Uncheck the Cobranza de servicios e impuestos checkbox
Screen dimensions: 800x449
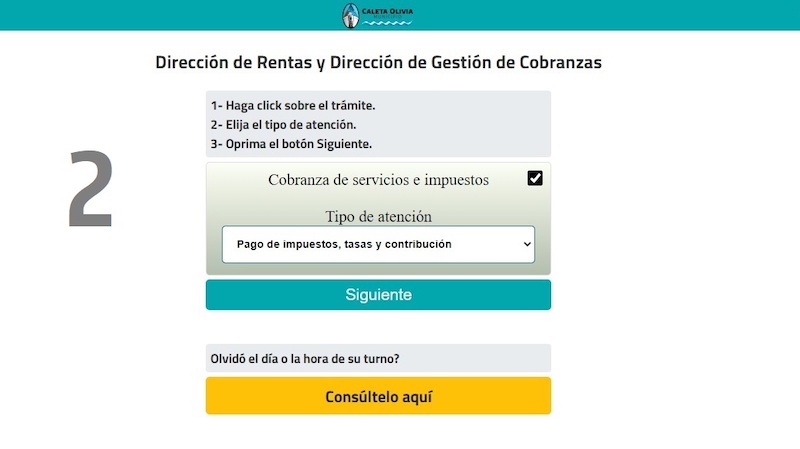tap(535, 178)
